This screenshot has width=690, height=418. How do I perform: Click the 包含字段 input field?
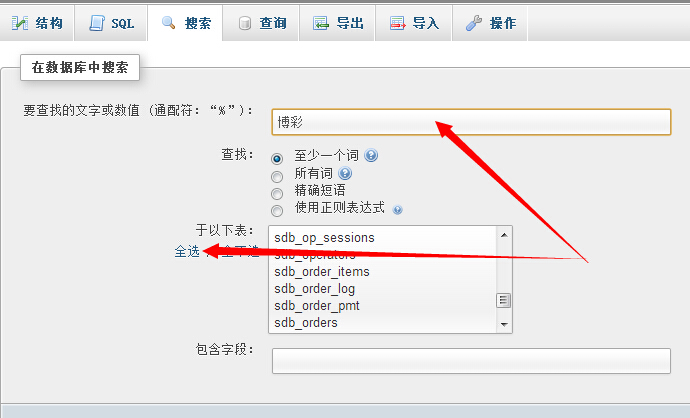pos(470,360)
